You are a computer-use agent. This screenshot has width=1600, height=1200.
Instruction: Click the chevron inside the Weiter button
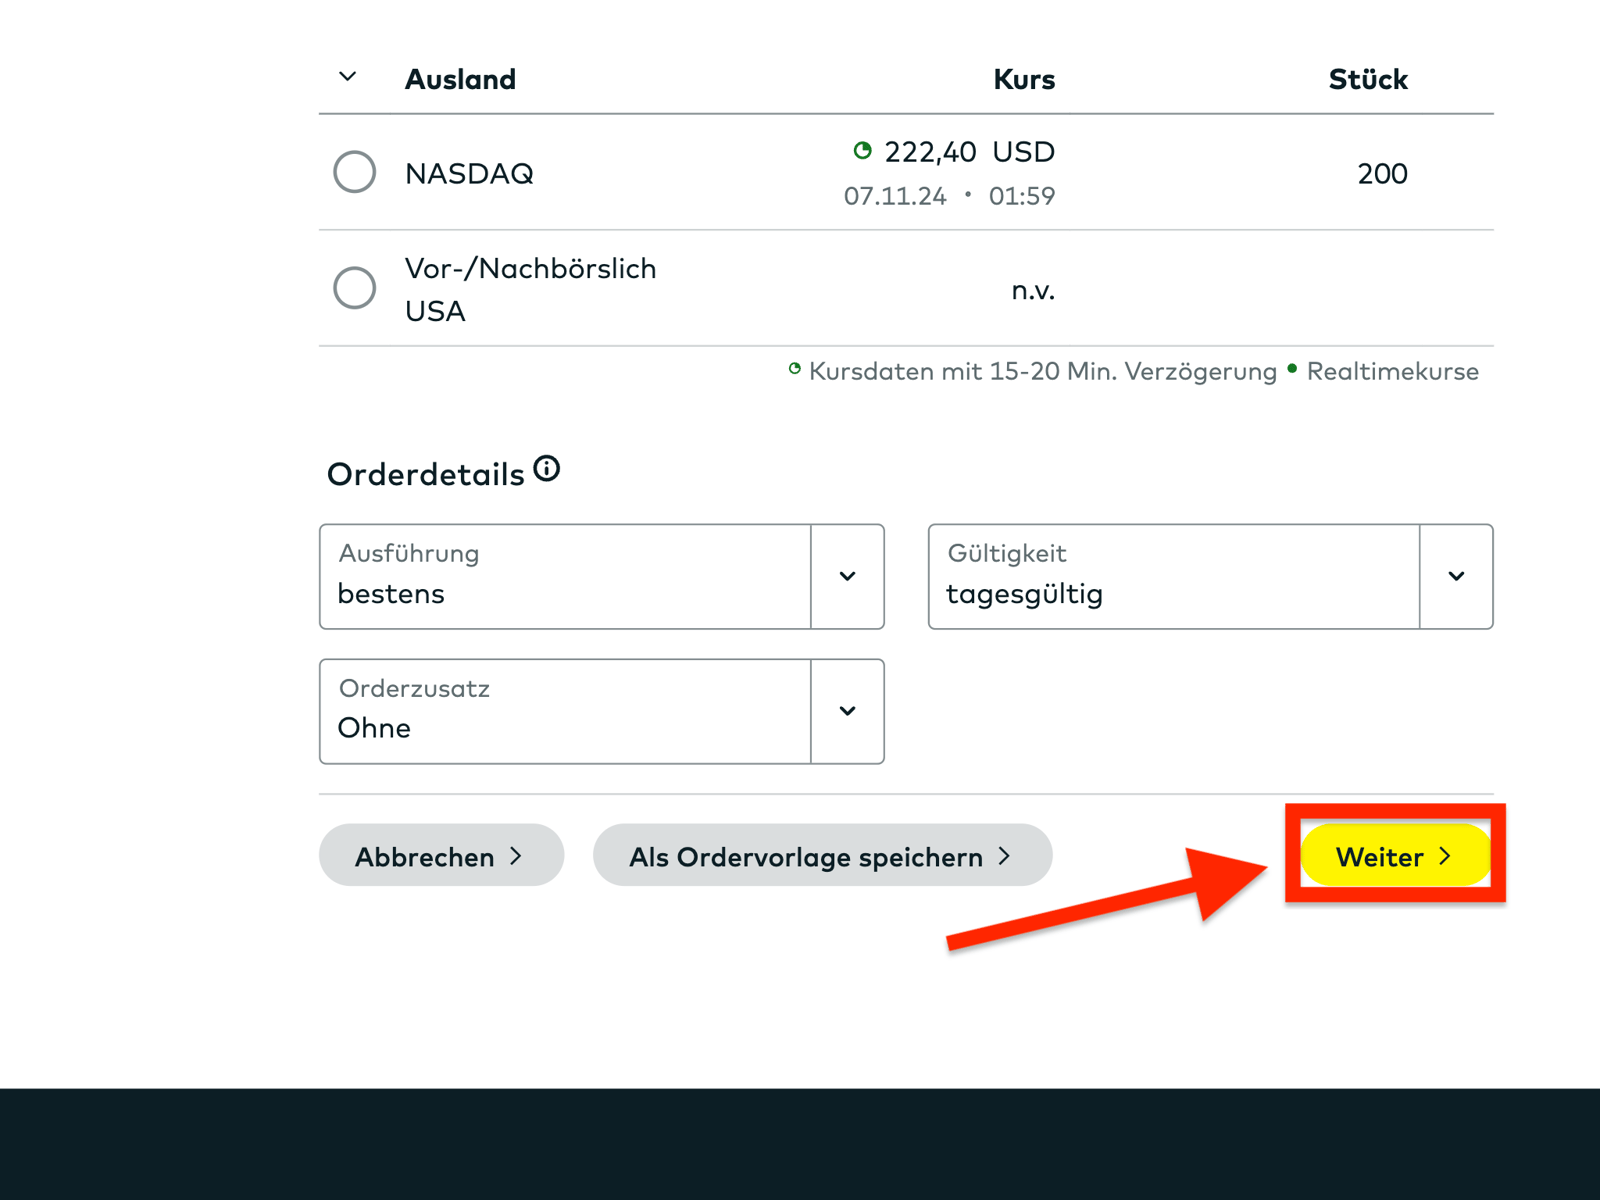[1446, 856]
